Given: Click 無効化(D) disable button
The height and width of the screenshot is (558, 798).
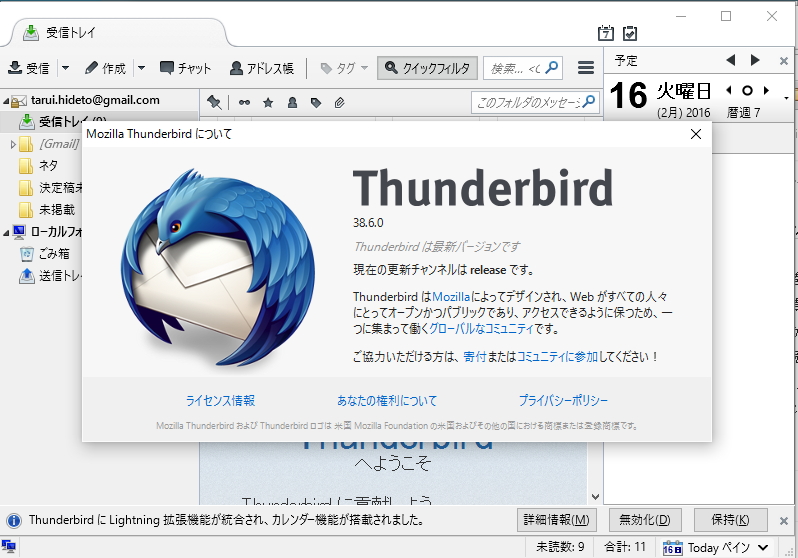Looking at the screenshot, I should click(x=644, y=520).
